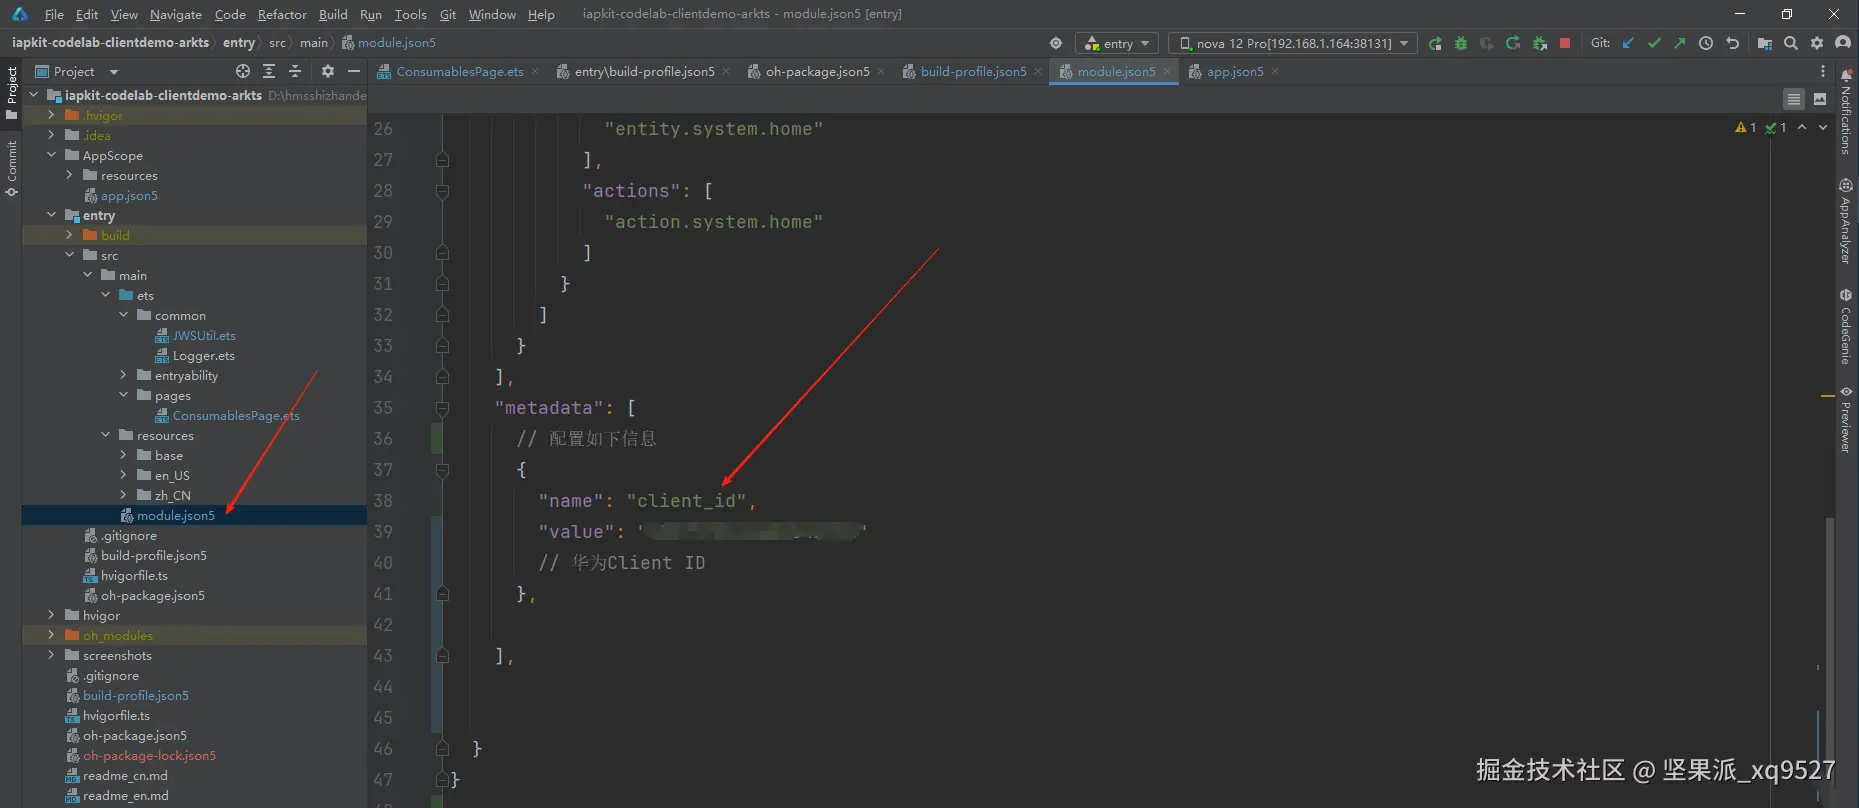Image resolution: width=1859 pixels, height=808 pixels.
Task: Click the red Stop button
Action: (1565, 43)
